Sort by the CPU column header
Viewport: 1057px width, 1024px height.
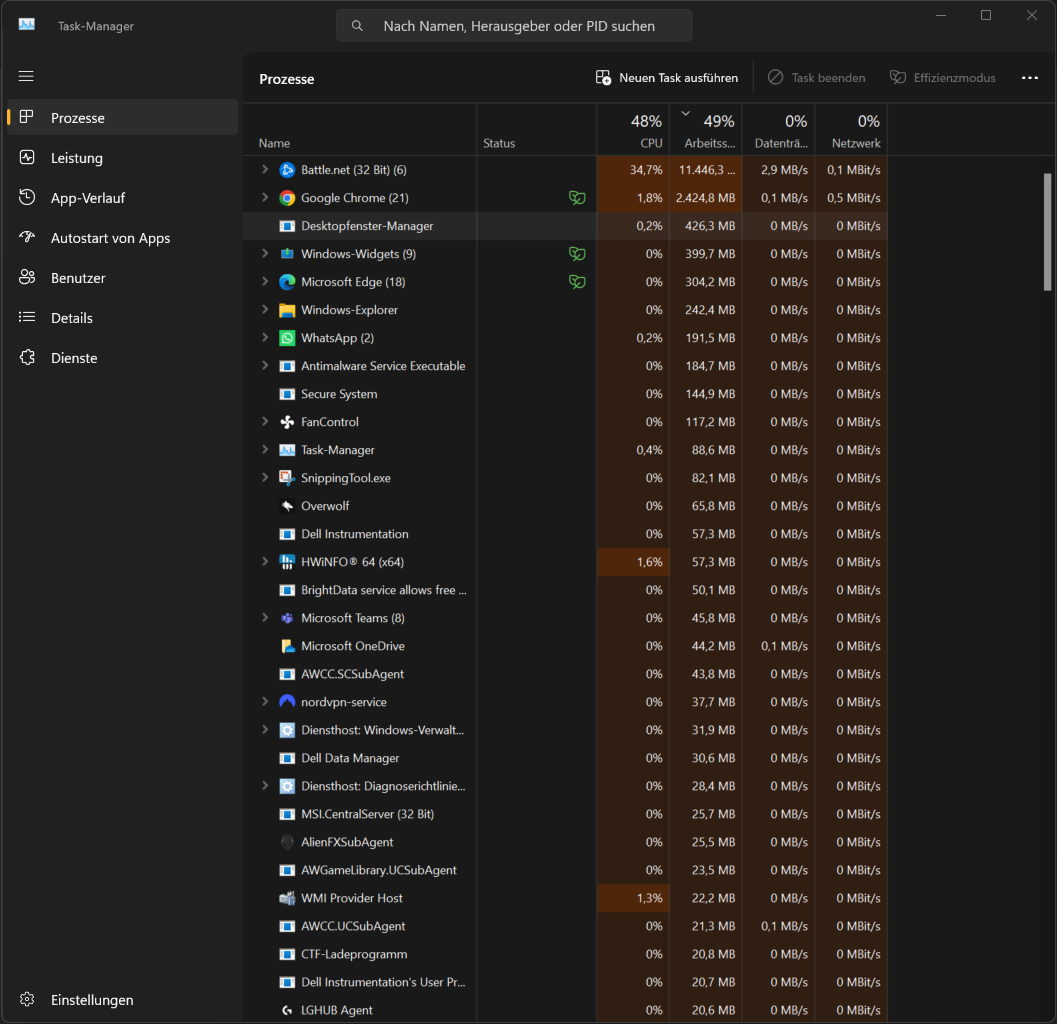633,130
